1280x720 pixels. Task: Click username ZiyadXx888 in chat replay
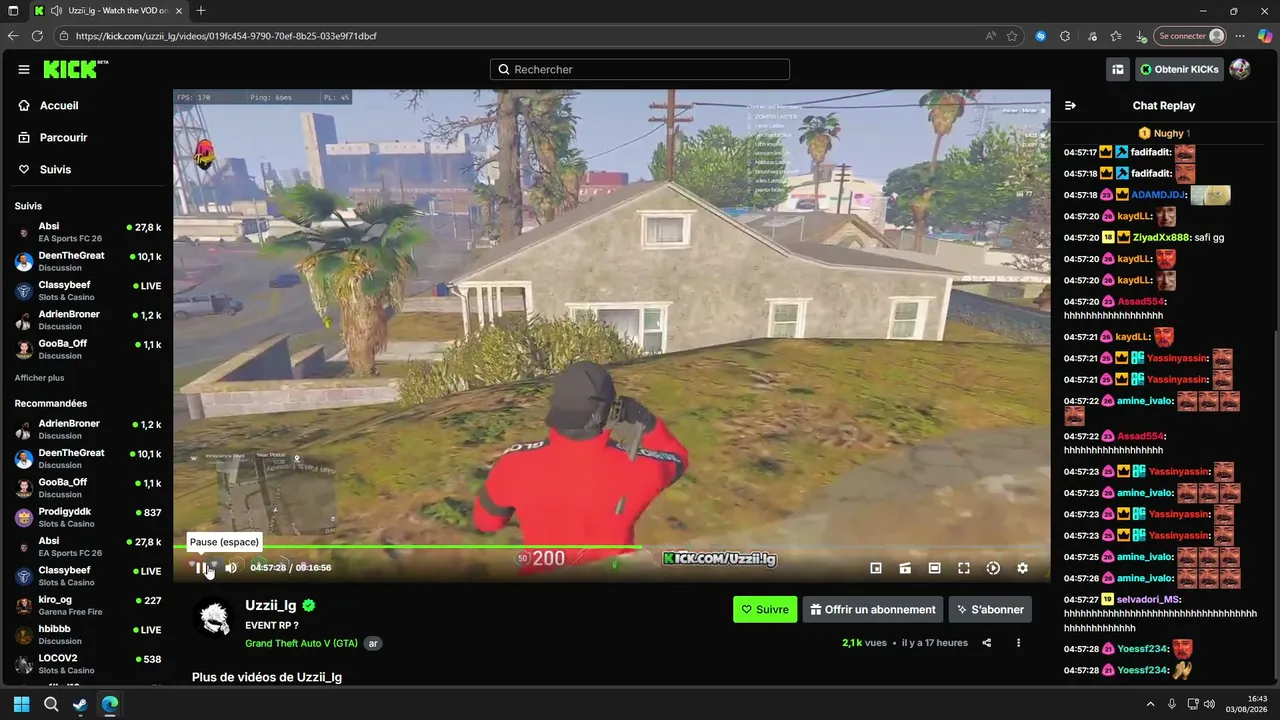[x=1161, y=238]
